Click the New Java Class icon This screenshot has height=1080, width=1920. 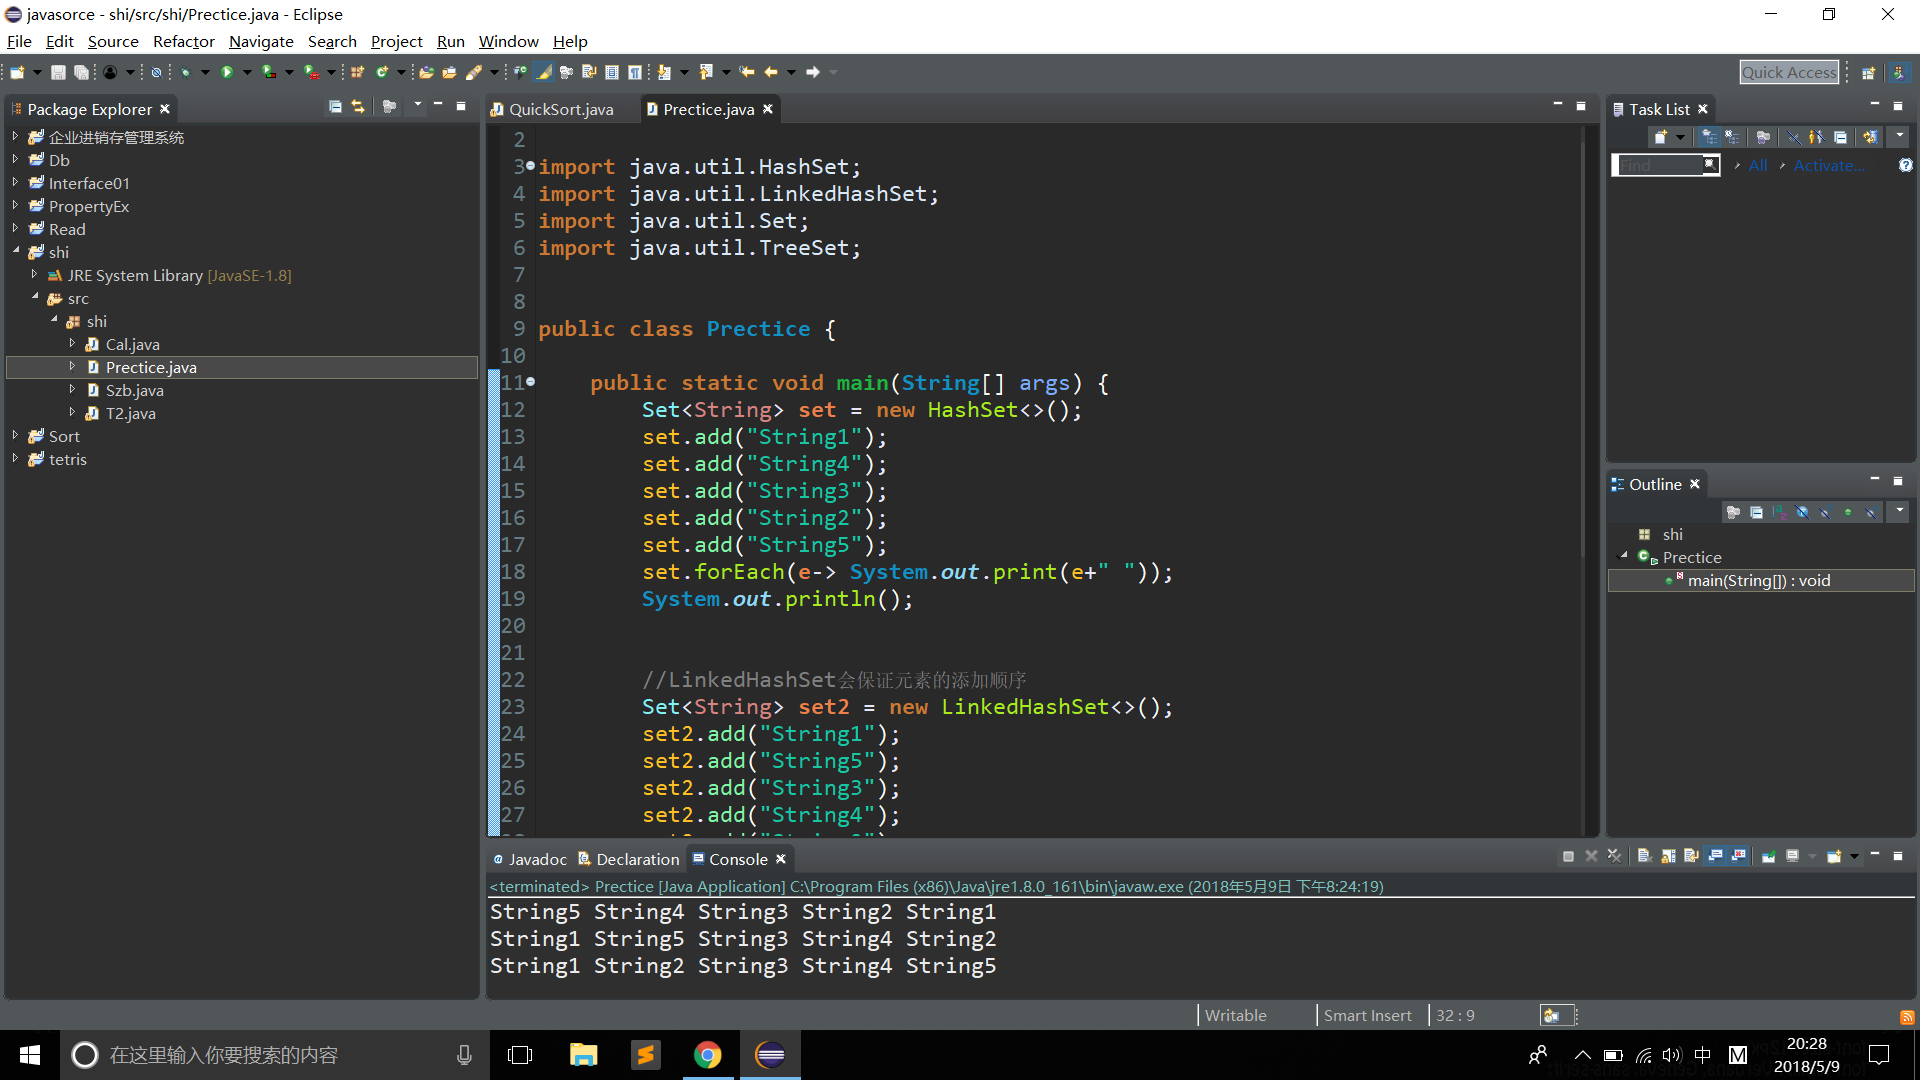tap(382, 72)
